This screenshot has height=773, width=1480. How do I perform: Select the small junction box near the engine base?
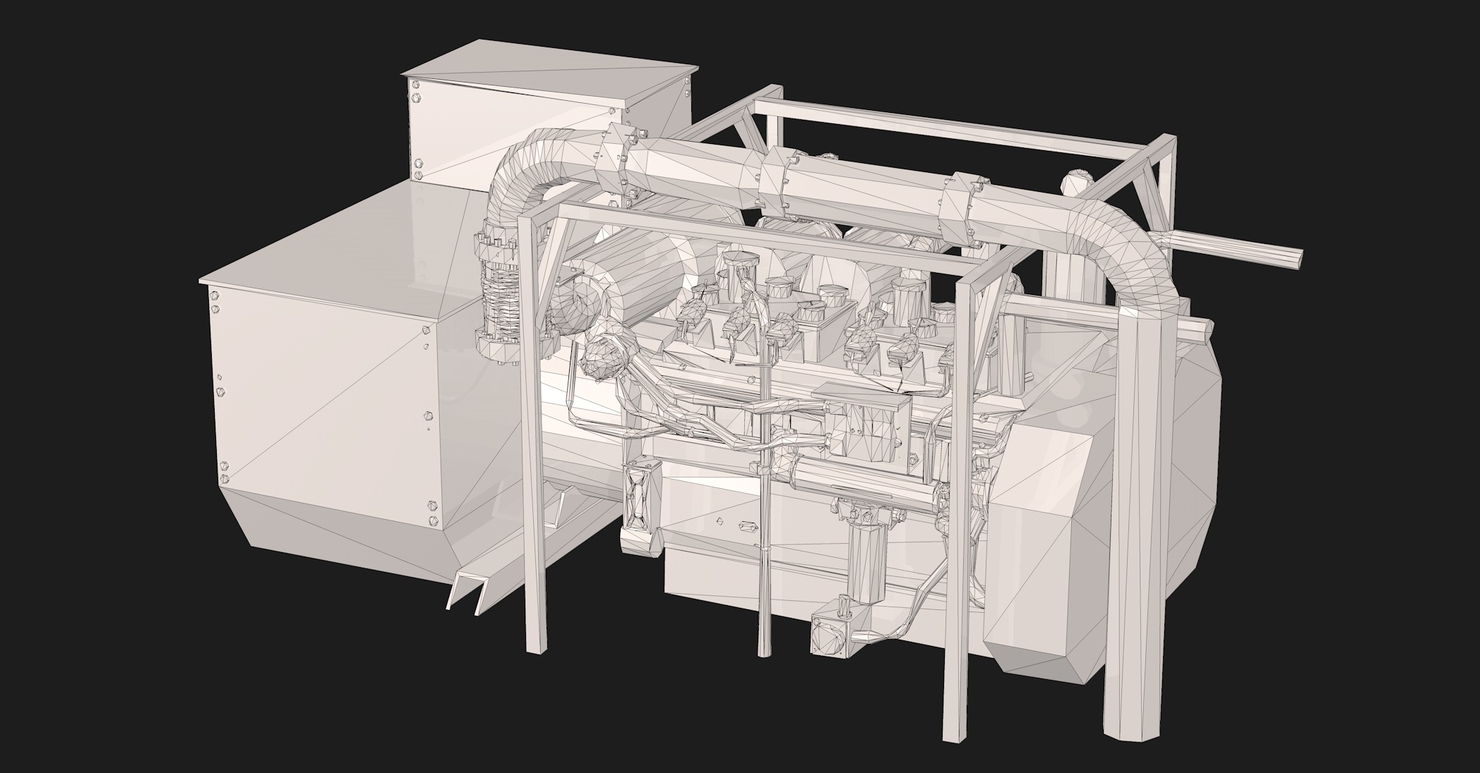coord(830,635)
